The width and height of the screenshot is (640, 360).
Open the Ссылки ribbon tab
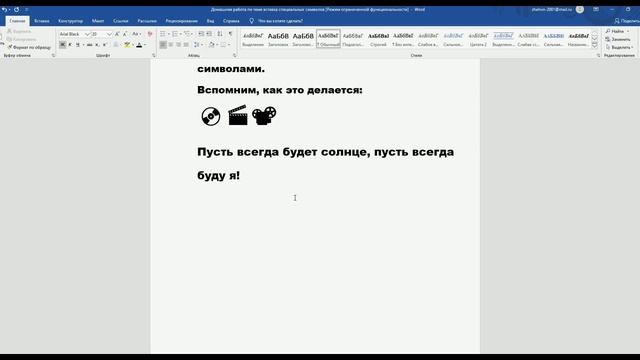(x=121, y=21)
